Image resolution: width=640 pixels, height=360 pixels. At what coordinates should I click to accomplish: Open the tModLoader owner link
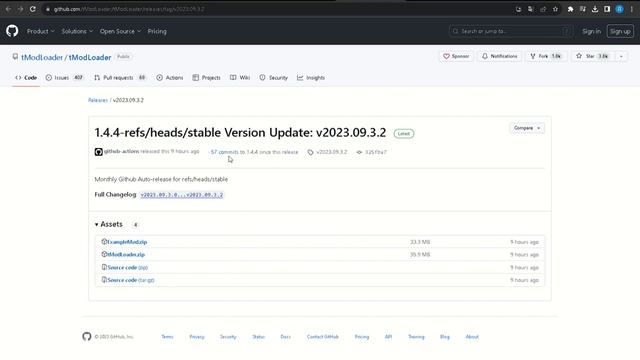[42, 57]
